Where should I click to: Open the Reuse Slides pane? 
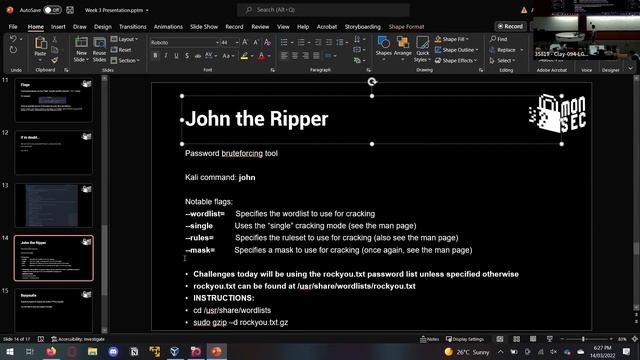[99, 49]
